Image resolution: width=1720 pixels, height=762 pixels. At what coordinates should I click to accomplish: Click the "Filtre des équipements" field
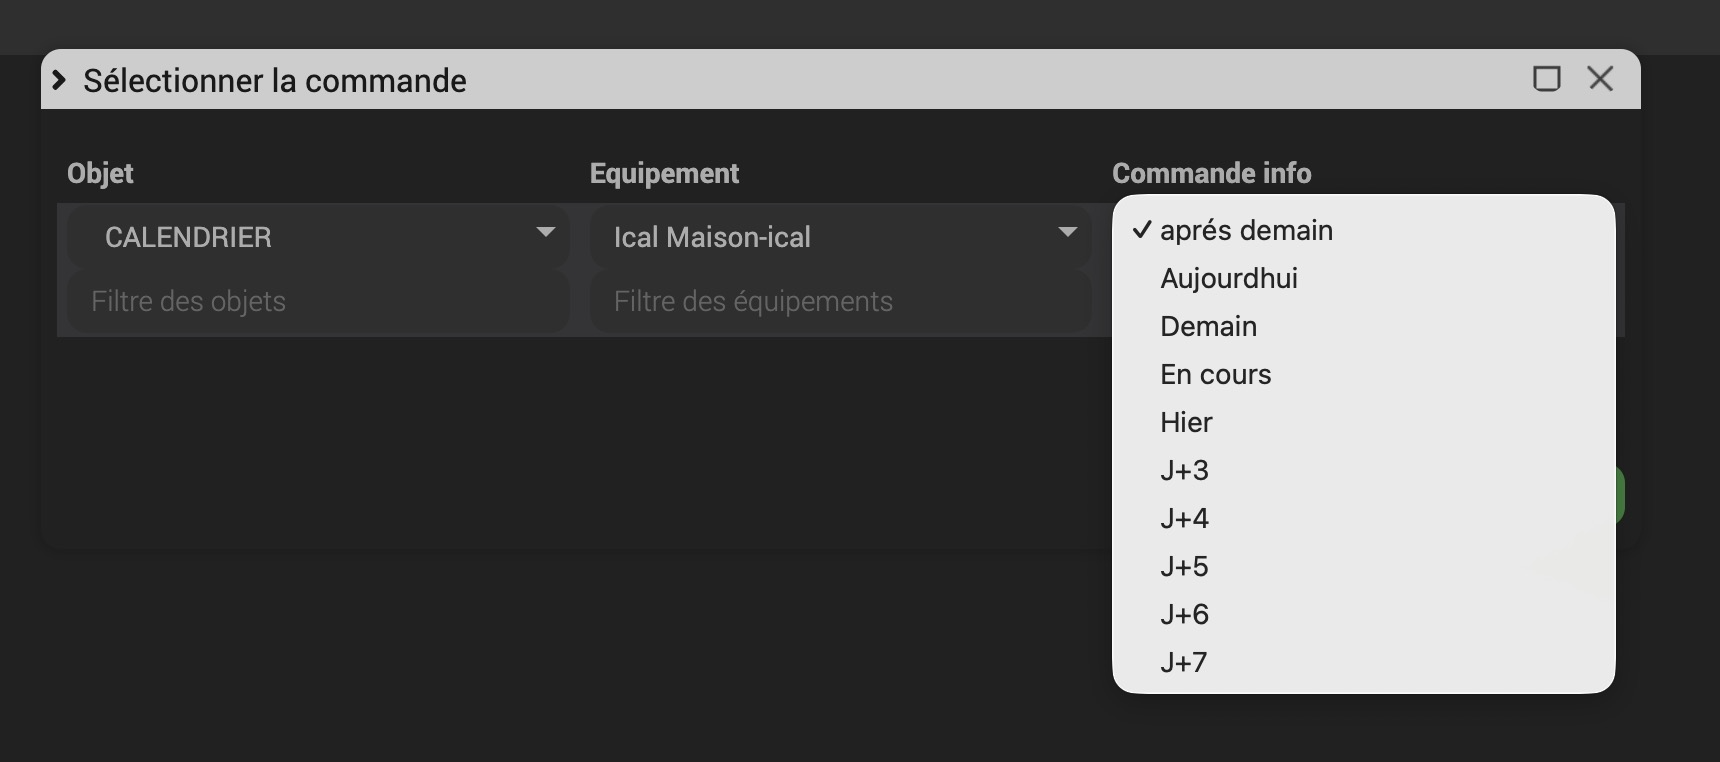838,301
